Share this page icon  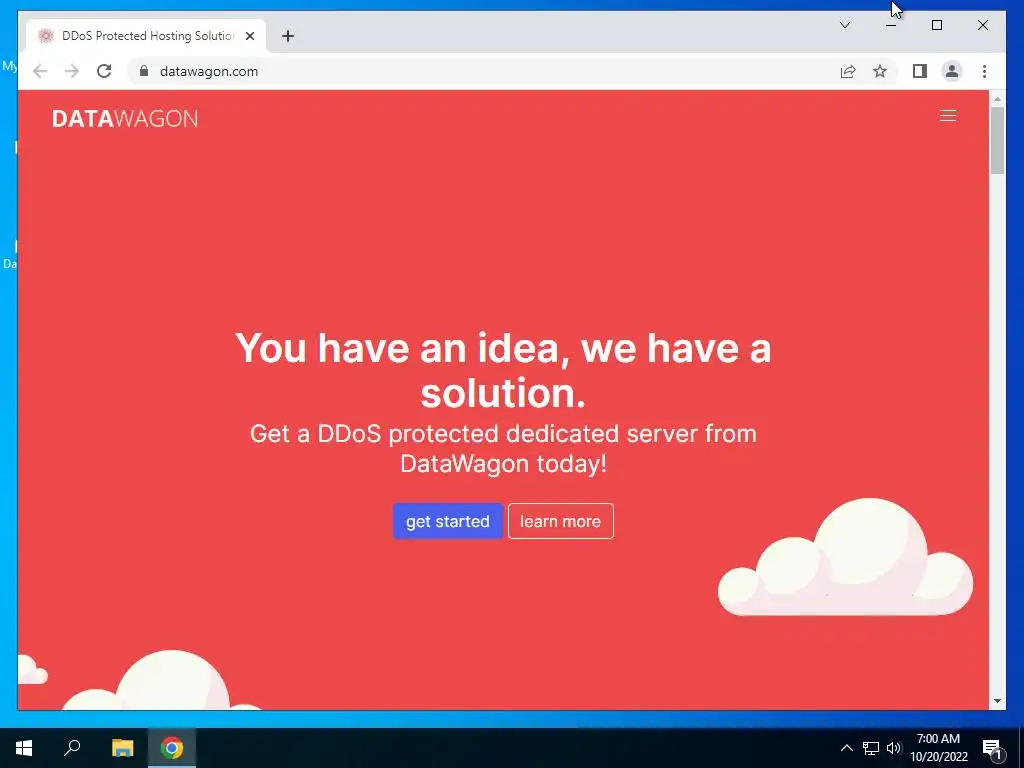pos(848,71)
